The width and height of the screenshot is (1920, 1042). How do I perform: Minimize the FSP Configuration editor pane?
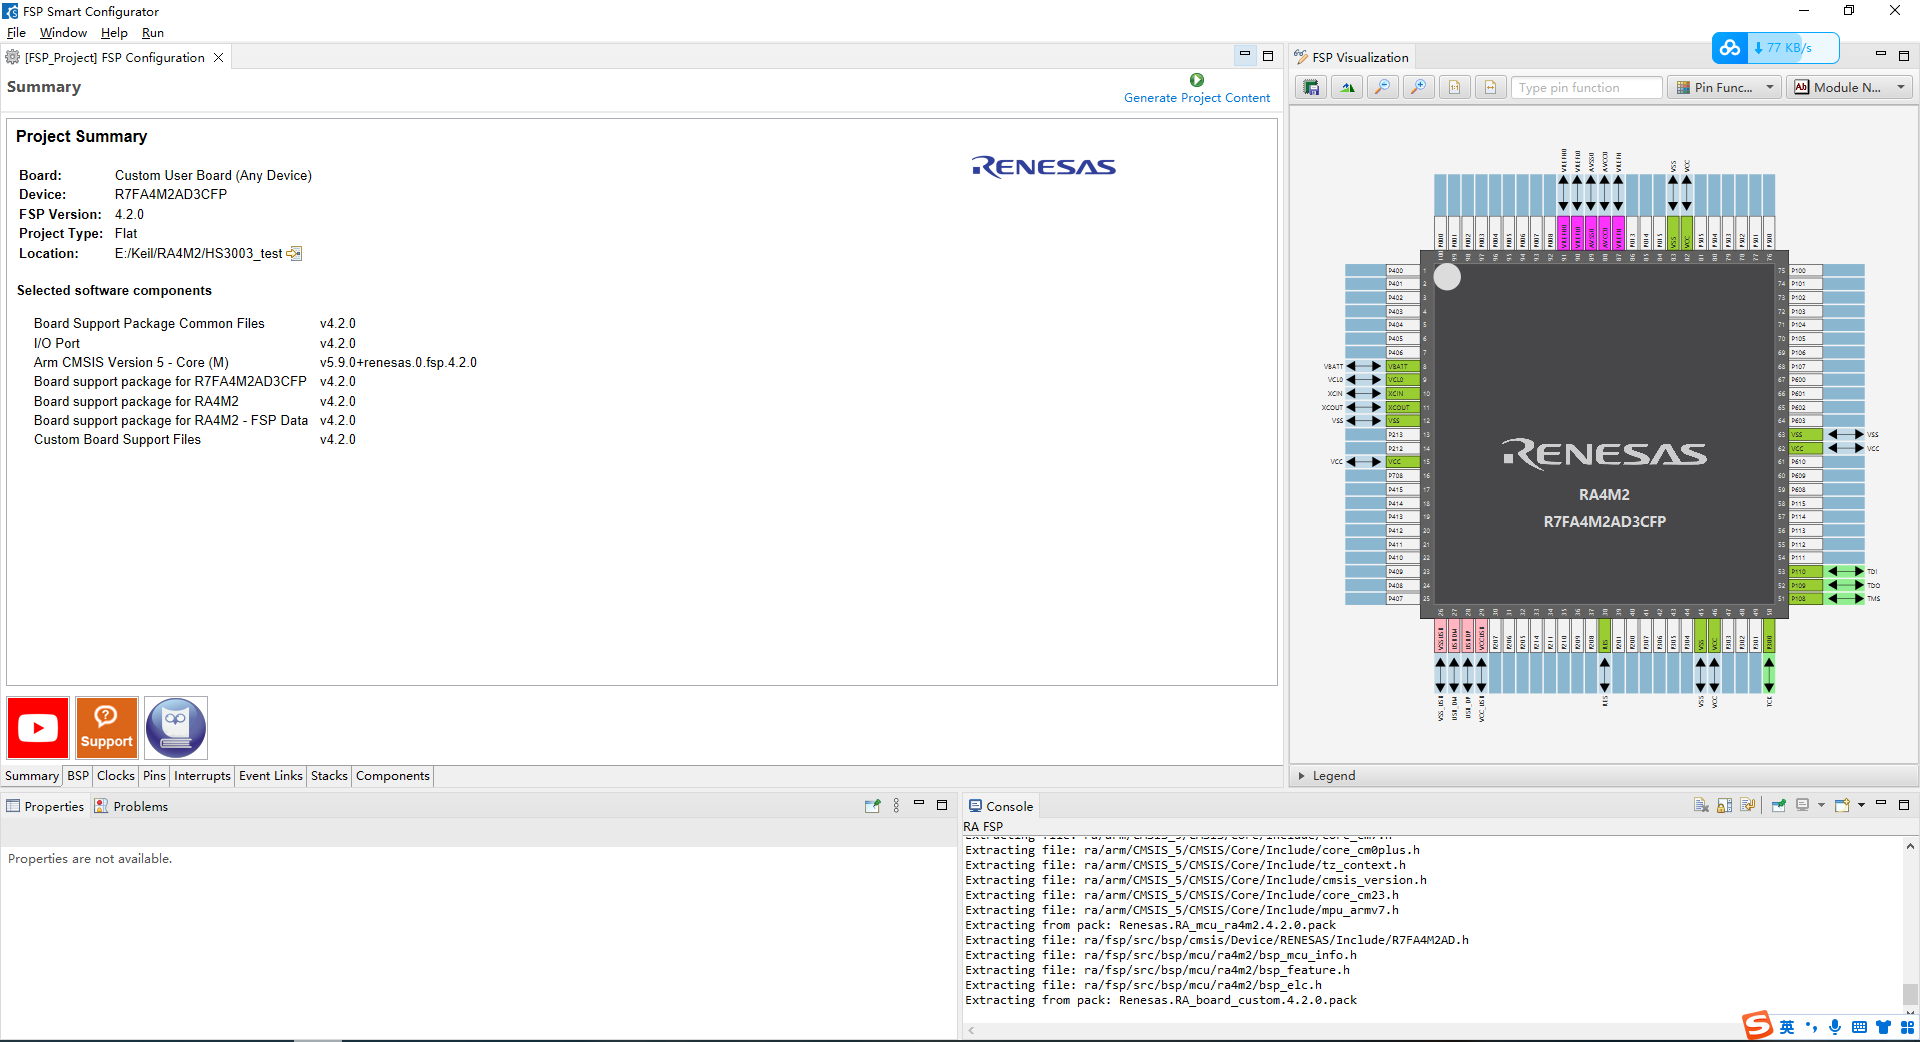coord(1245,55)
